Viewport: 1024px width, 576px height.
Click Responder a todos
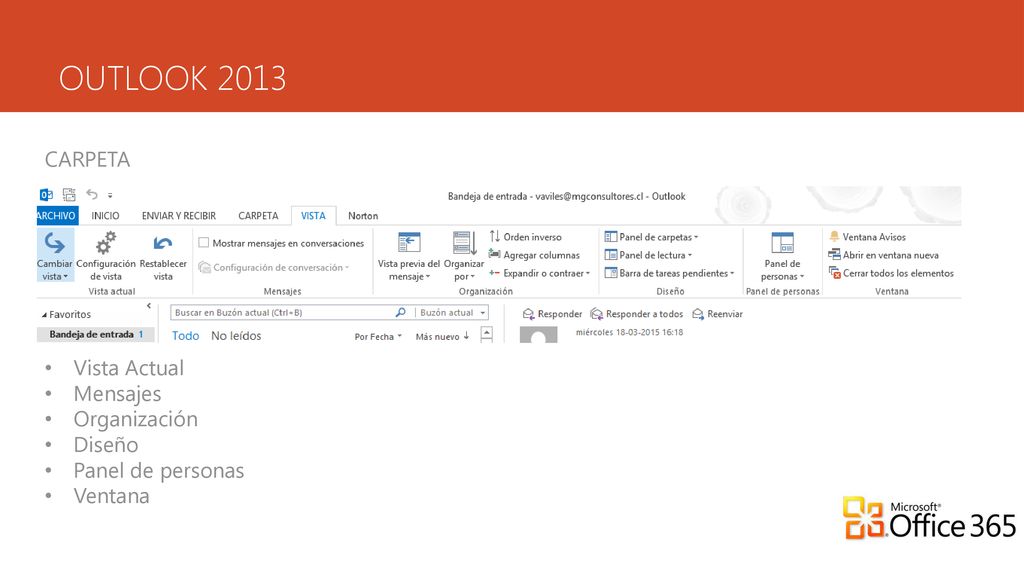pos(637,314)
